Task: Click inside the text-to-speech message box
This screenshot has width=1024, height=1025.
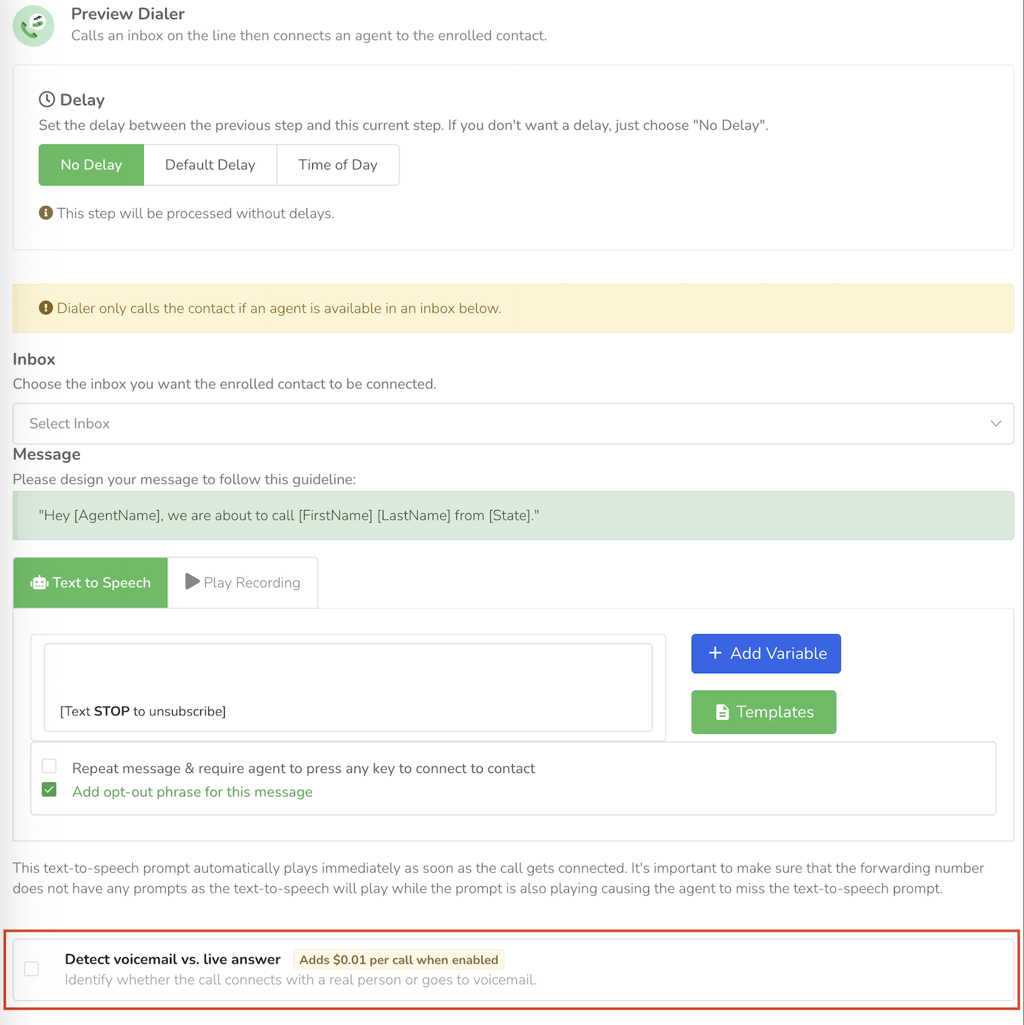Action: tap(348, 687)
